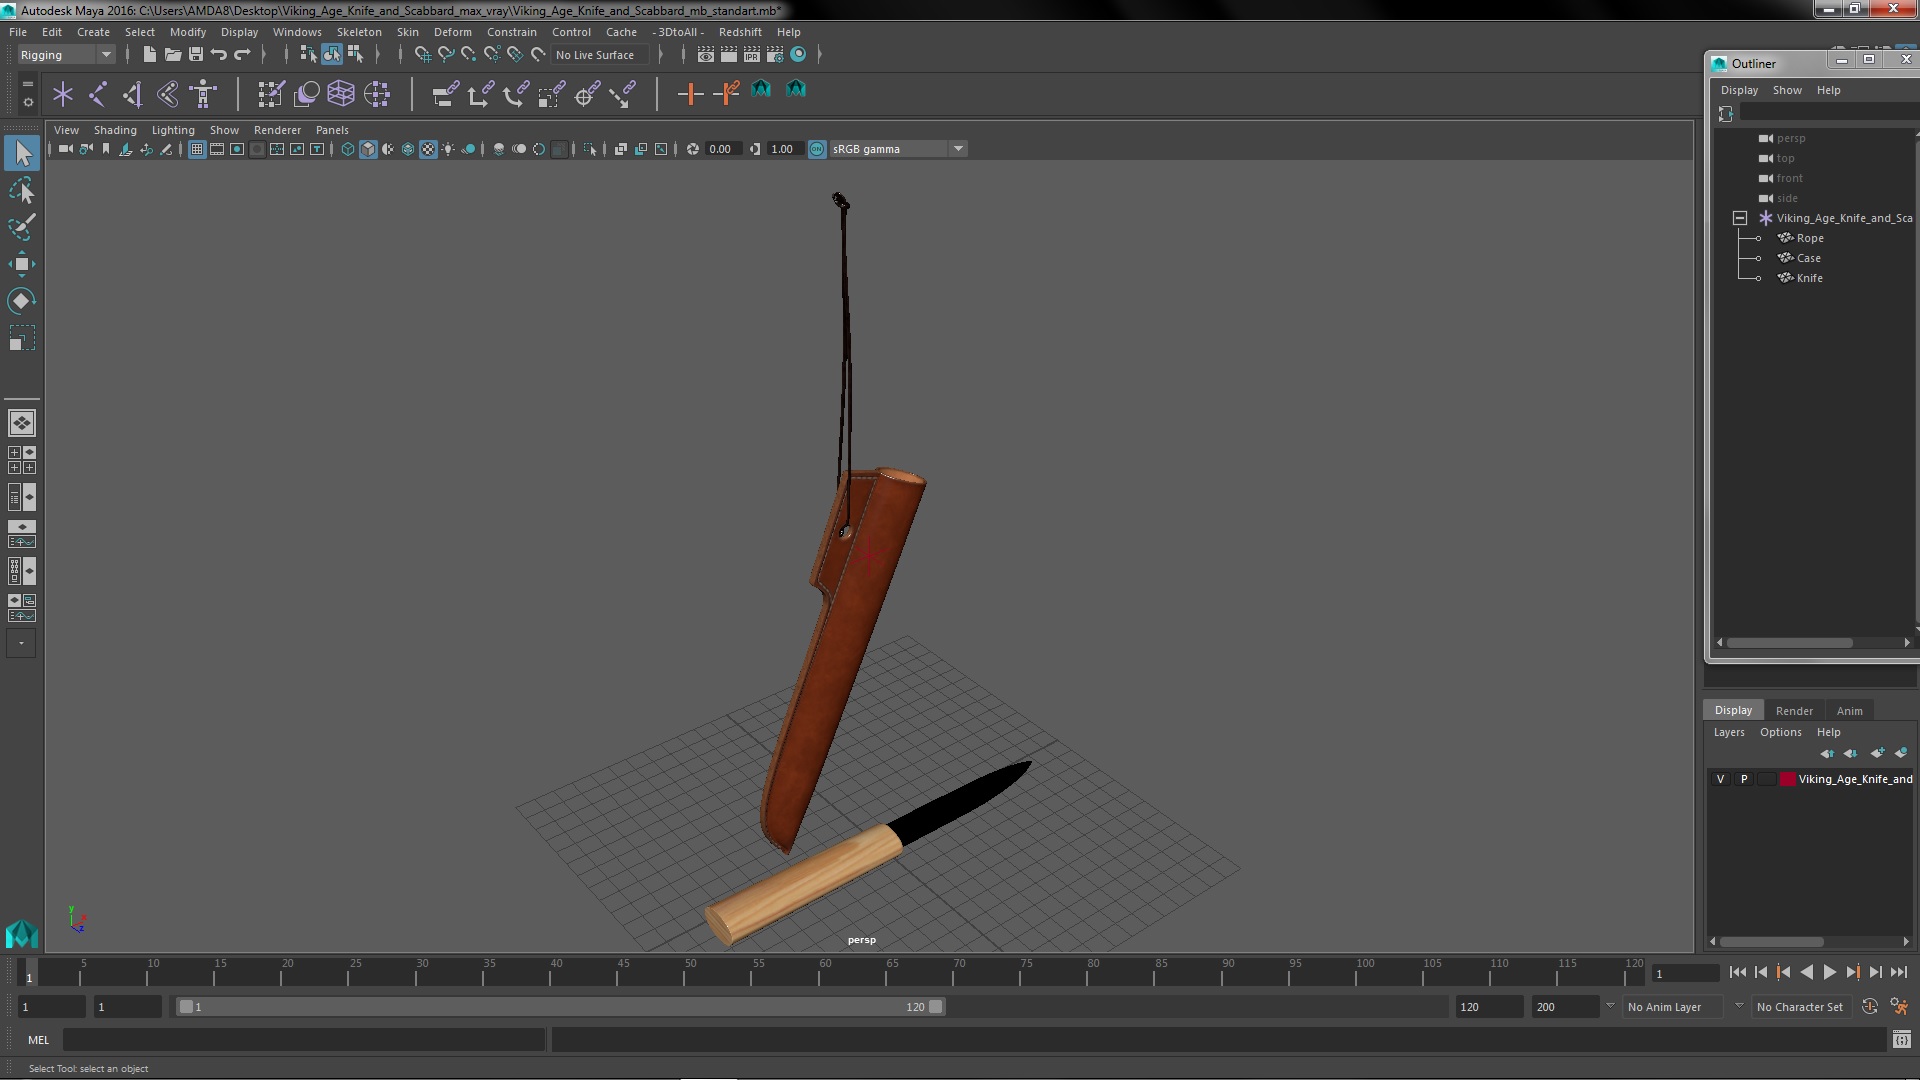Step forward one frame
This screenshot has width=1920, height=1080.
(1875, 973)
